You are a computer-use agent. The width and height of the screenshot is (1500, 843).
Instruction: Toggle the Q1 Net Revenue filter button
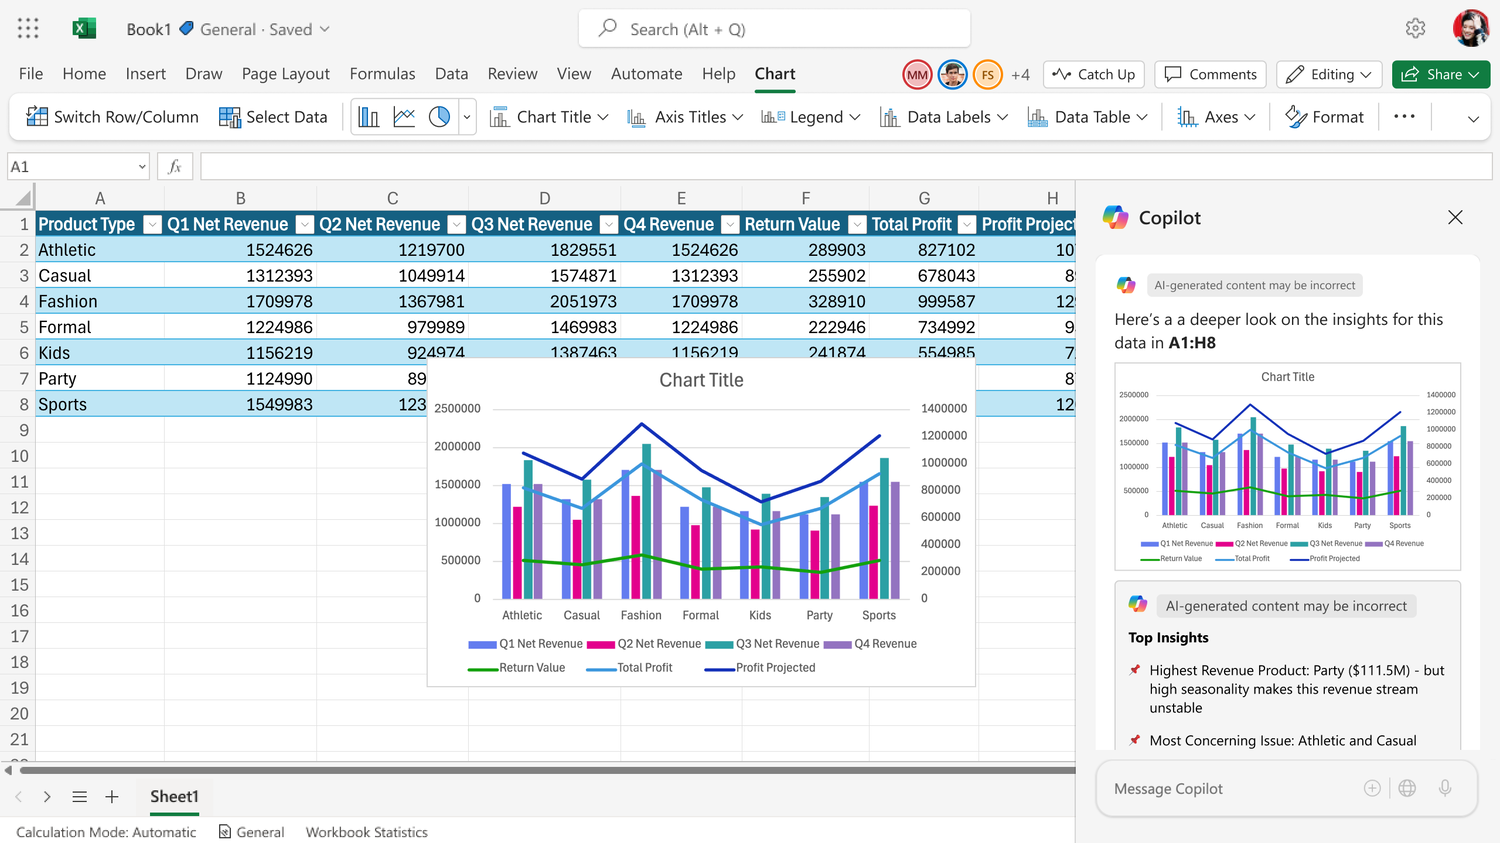point(304,224)
